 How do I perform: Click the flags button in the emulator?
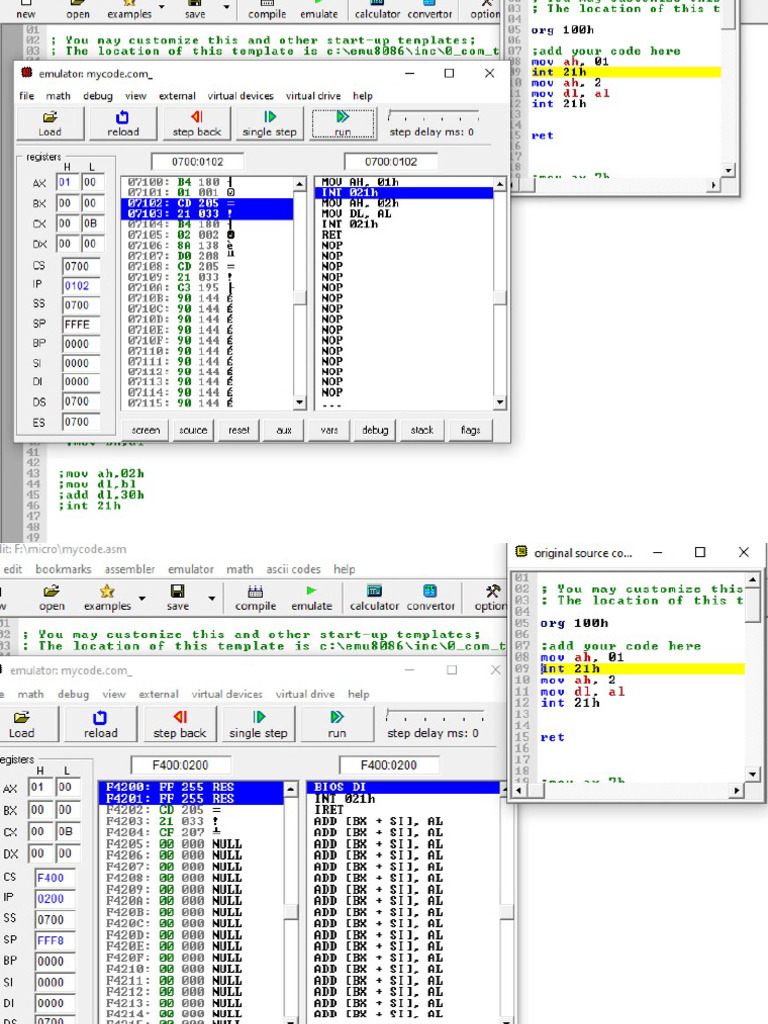coord(470,430)
